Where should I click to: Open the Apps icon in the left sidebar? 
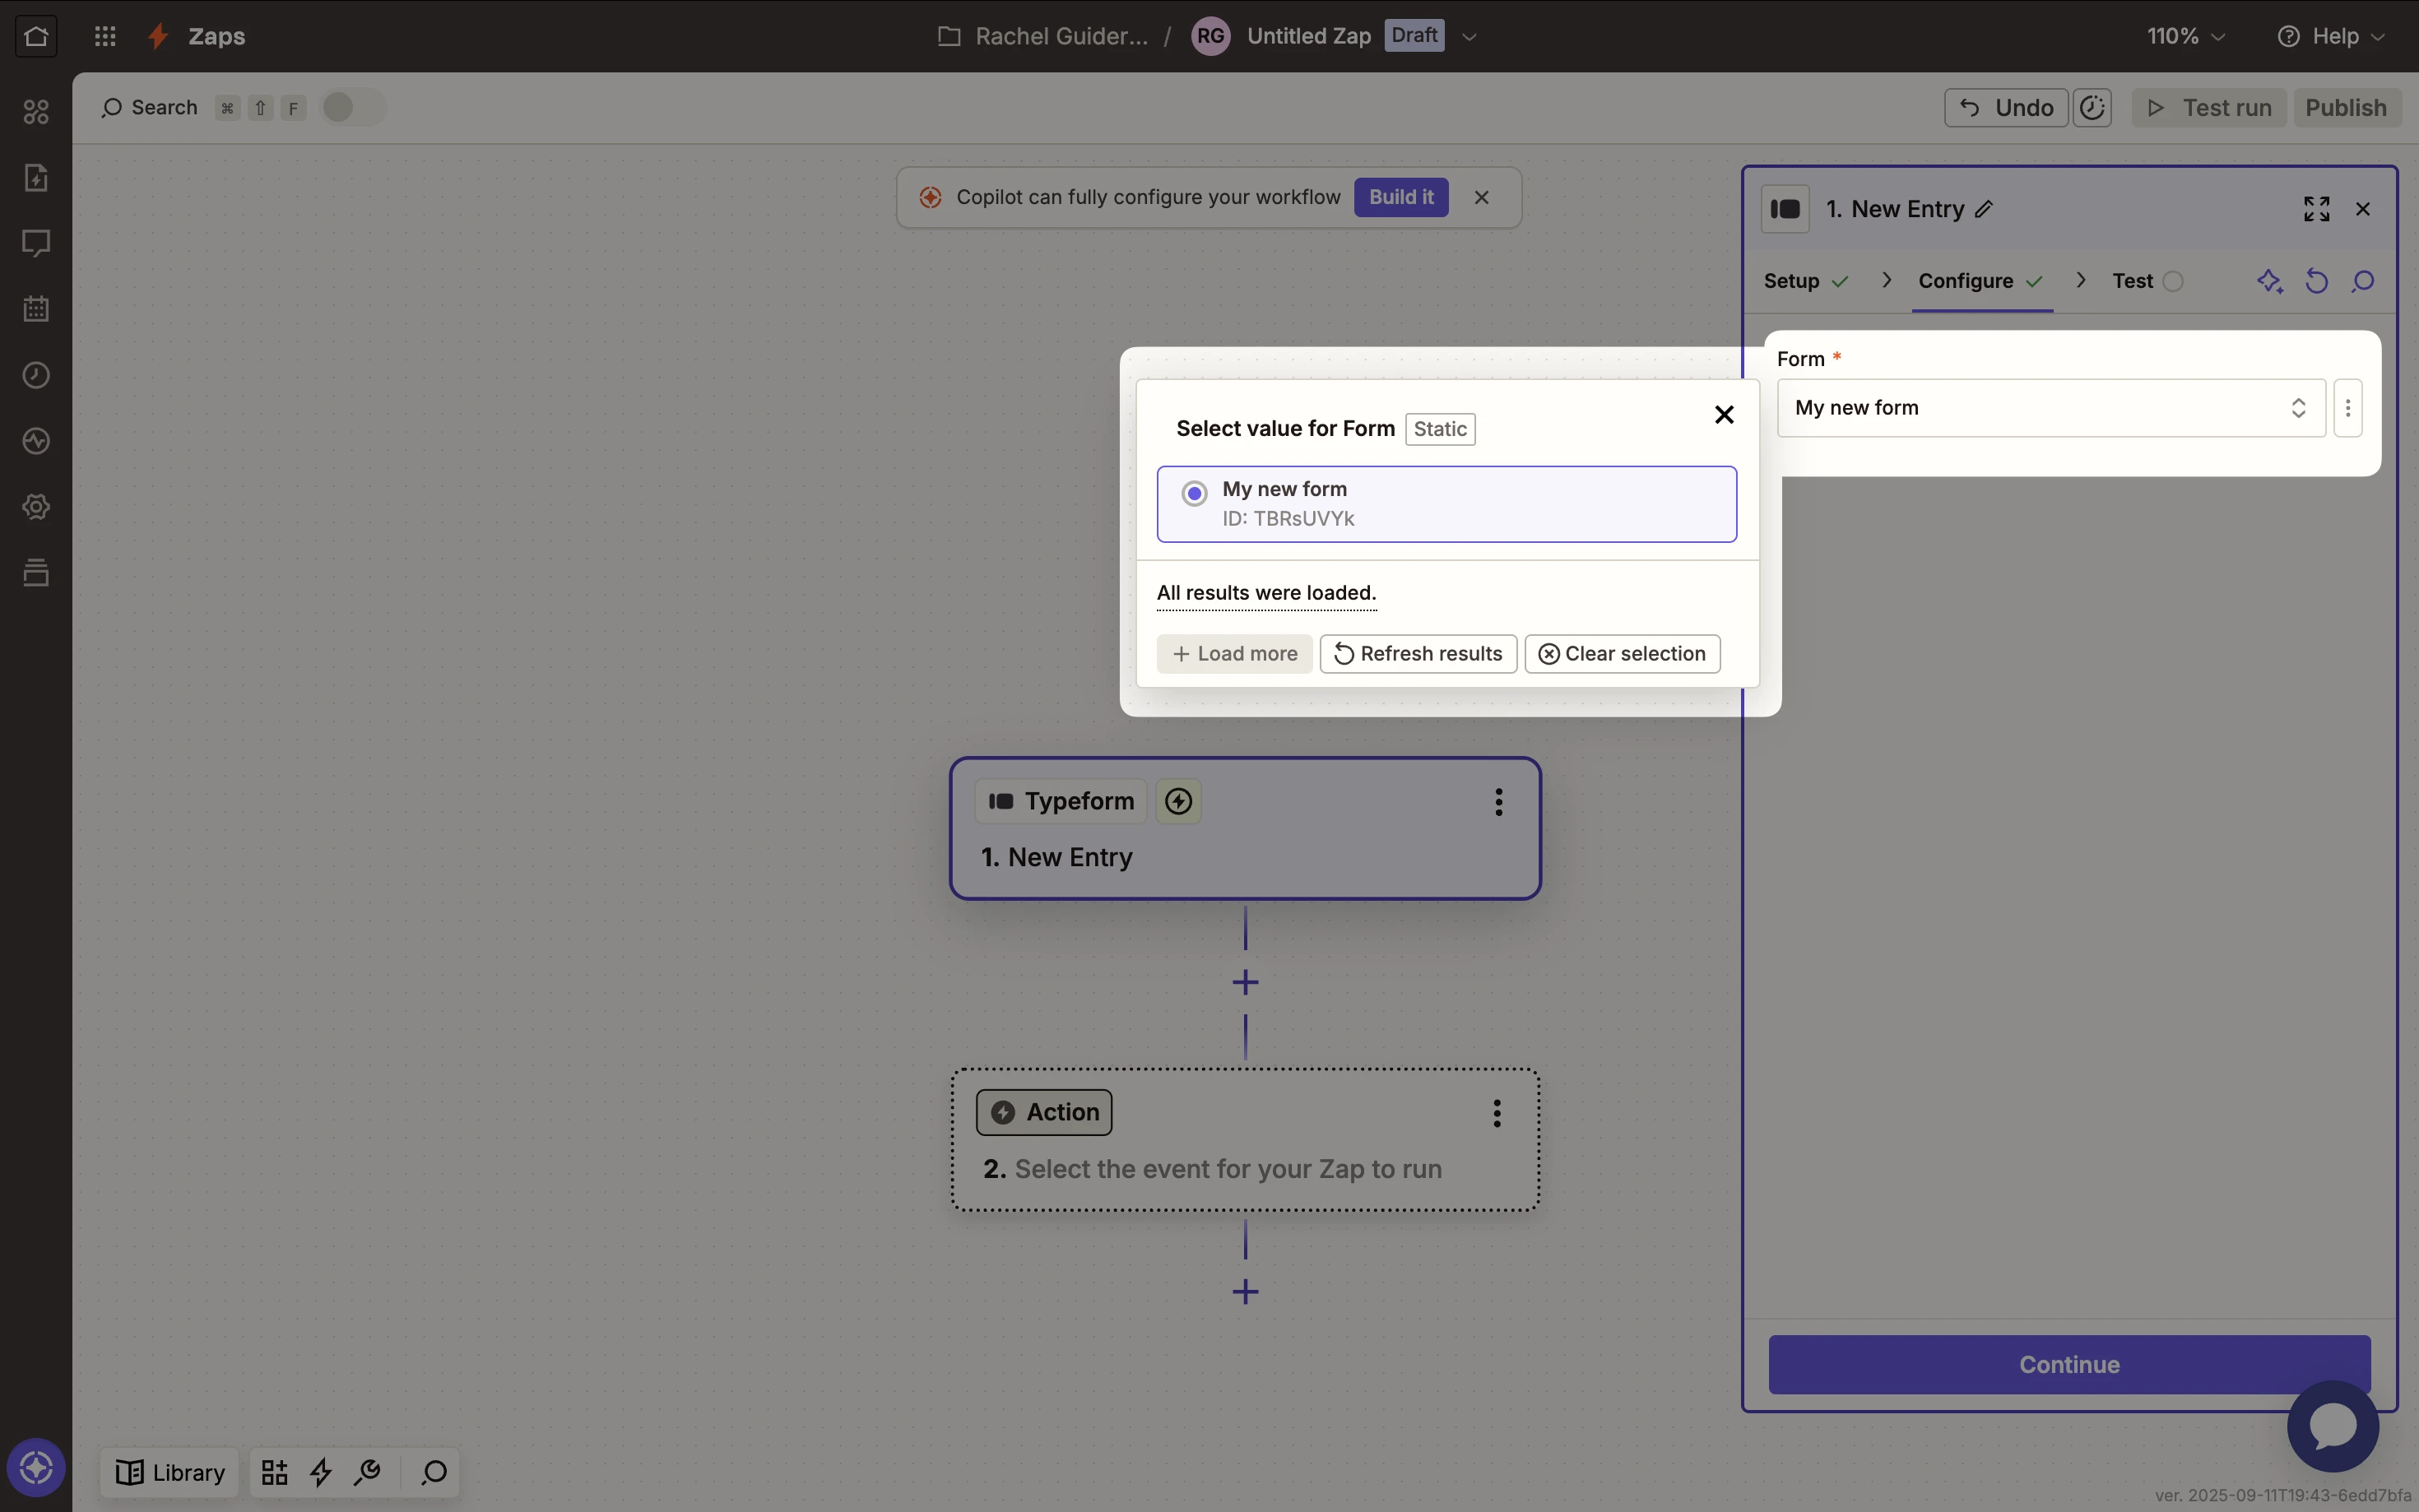click(36, 112)
